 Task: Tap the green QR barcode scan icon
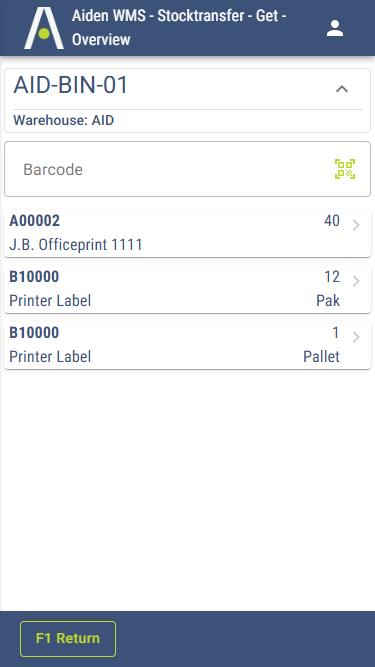(345, 169)
